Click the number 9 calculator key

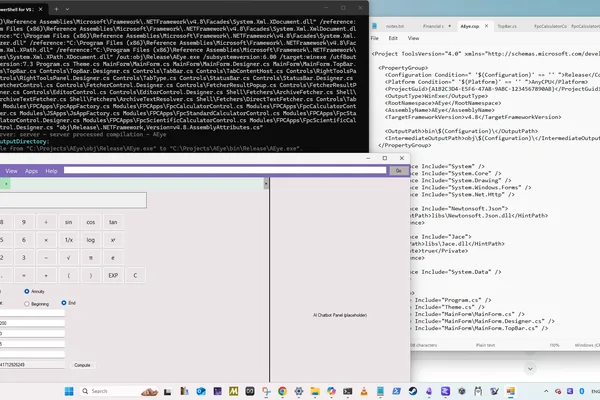pos(24,222)
